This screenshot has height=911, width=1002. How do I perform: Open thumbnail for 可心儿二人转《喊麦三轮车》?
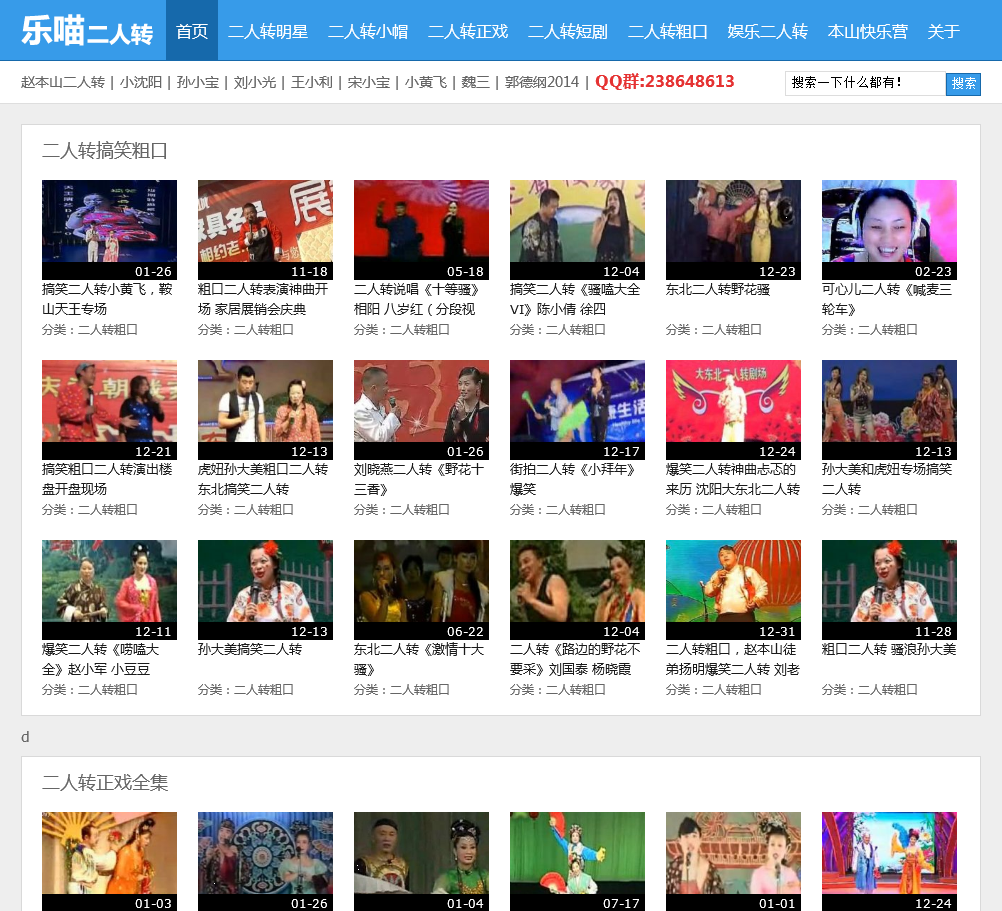889,229
